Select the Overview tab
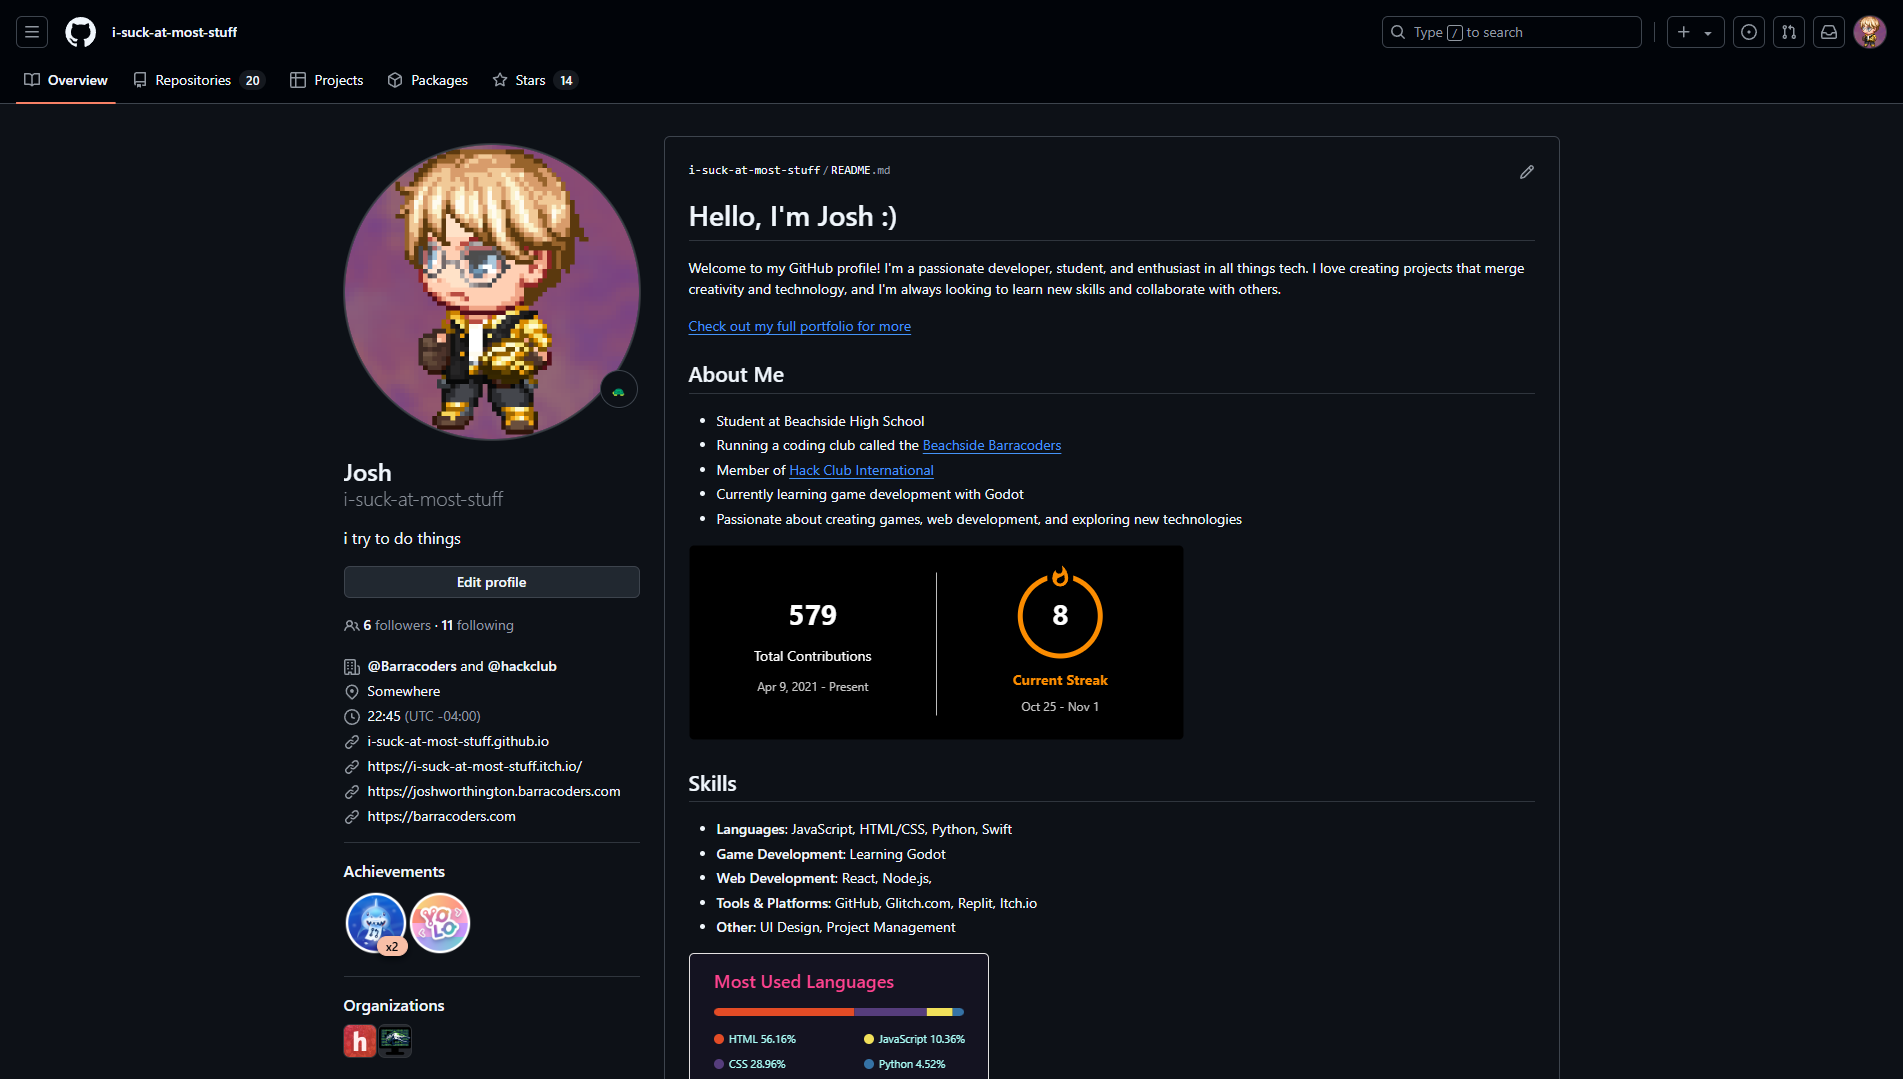 click(66, 80)
